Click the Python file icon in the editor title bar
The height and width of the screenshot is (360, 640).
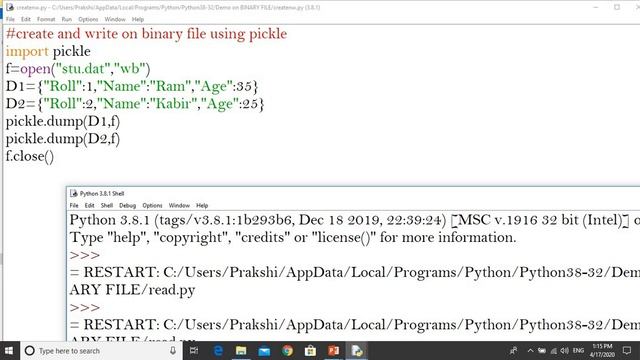[10, 7]
